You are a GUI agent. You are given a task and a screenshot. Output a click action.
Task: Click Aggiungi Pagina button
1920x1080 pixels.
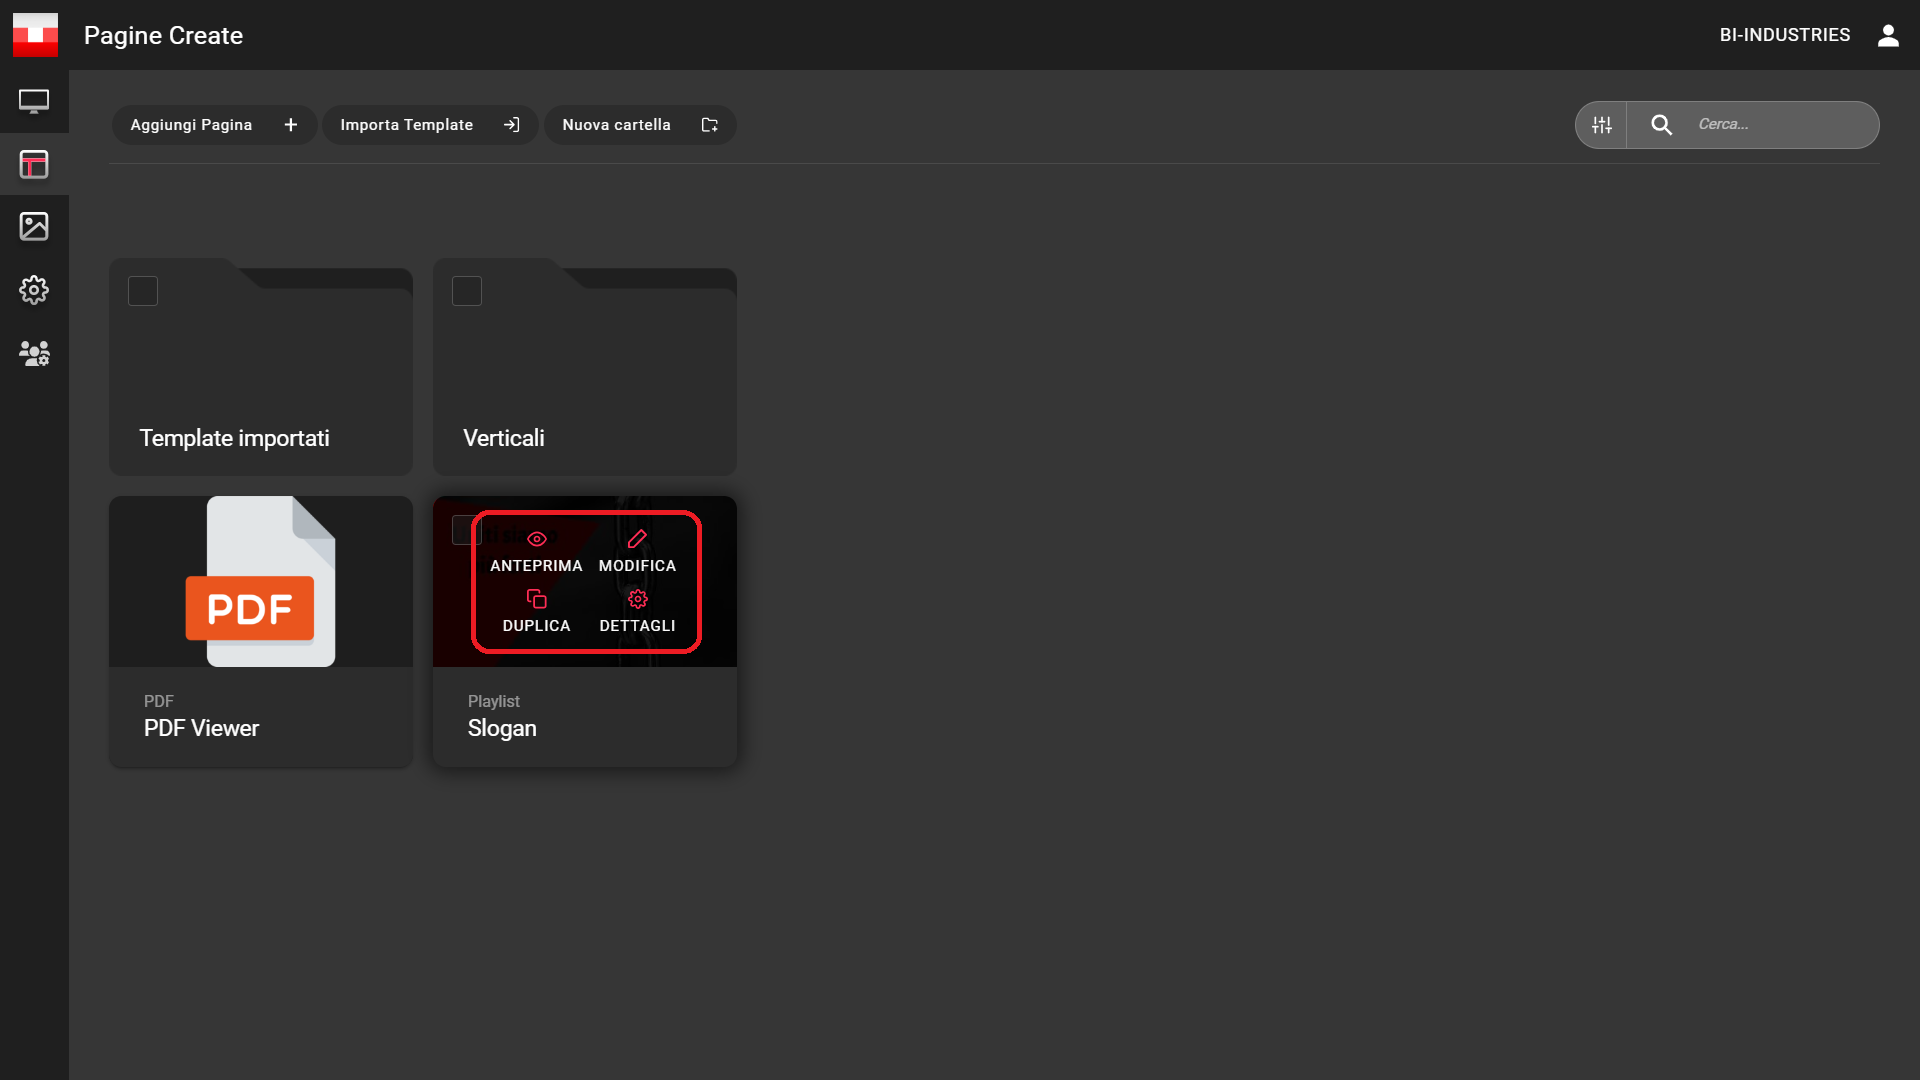pyautogui.click(x=214, y=125)
